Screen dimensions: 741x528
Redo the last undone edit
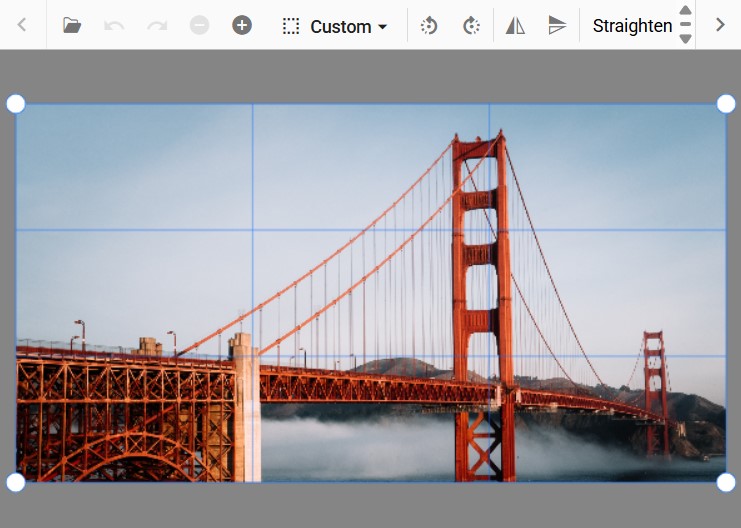click(157, 25)
